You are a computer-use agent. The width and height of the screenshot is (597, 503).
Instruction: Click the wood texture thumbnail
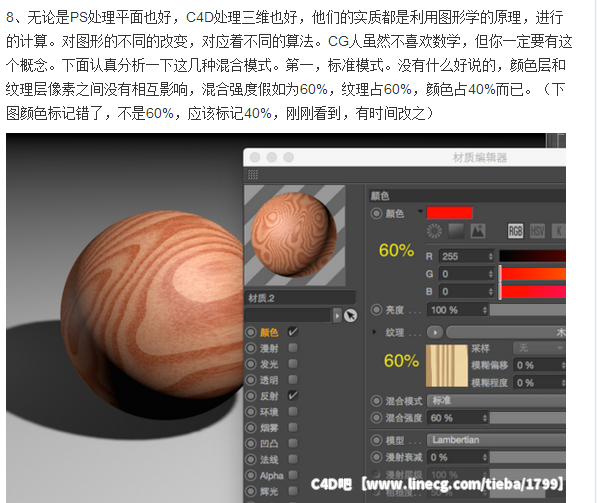tap(447, 366)
